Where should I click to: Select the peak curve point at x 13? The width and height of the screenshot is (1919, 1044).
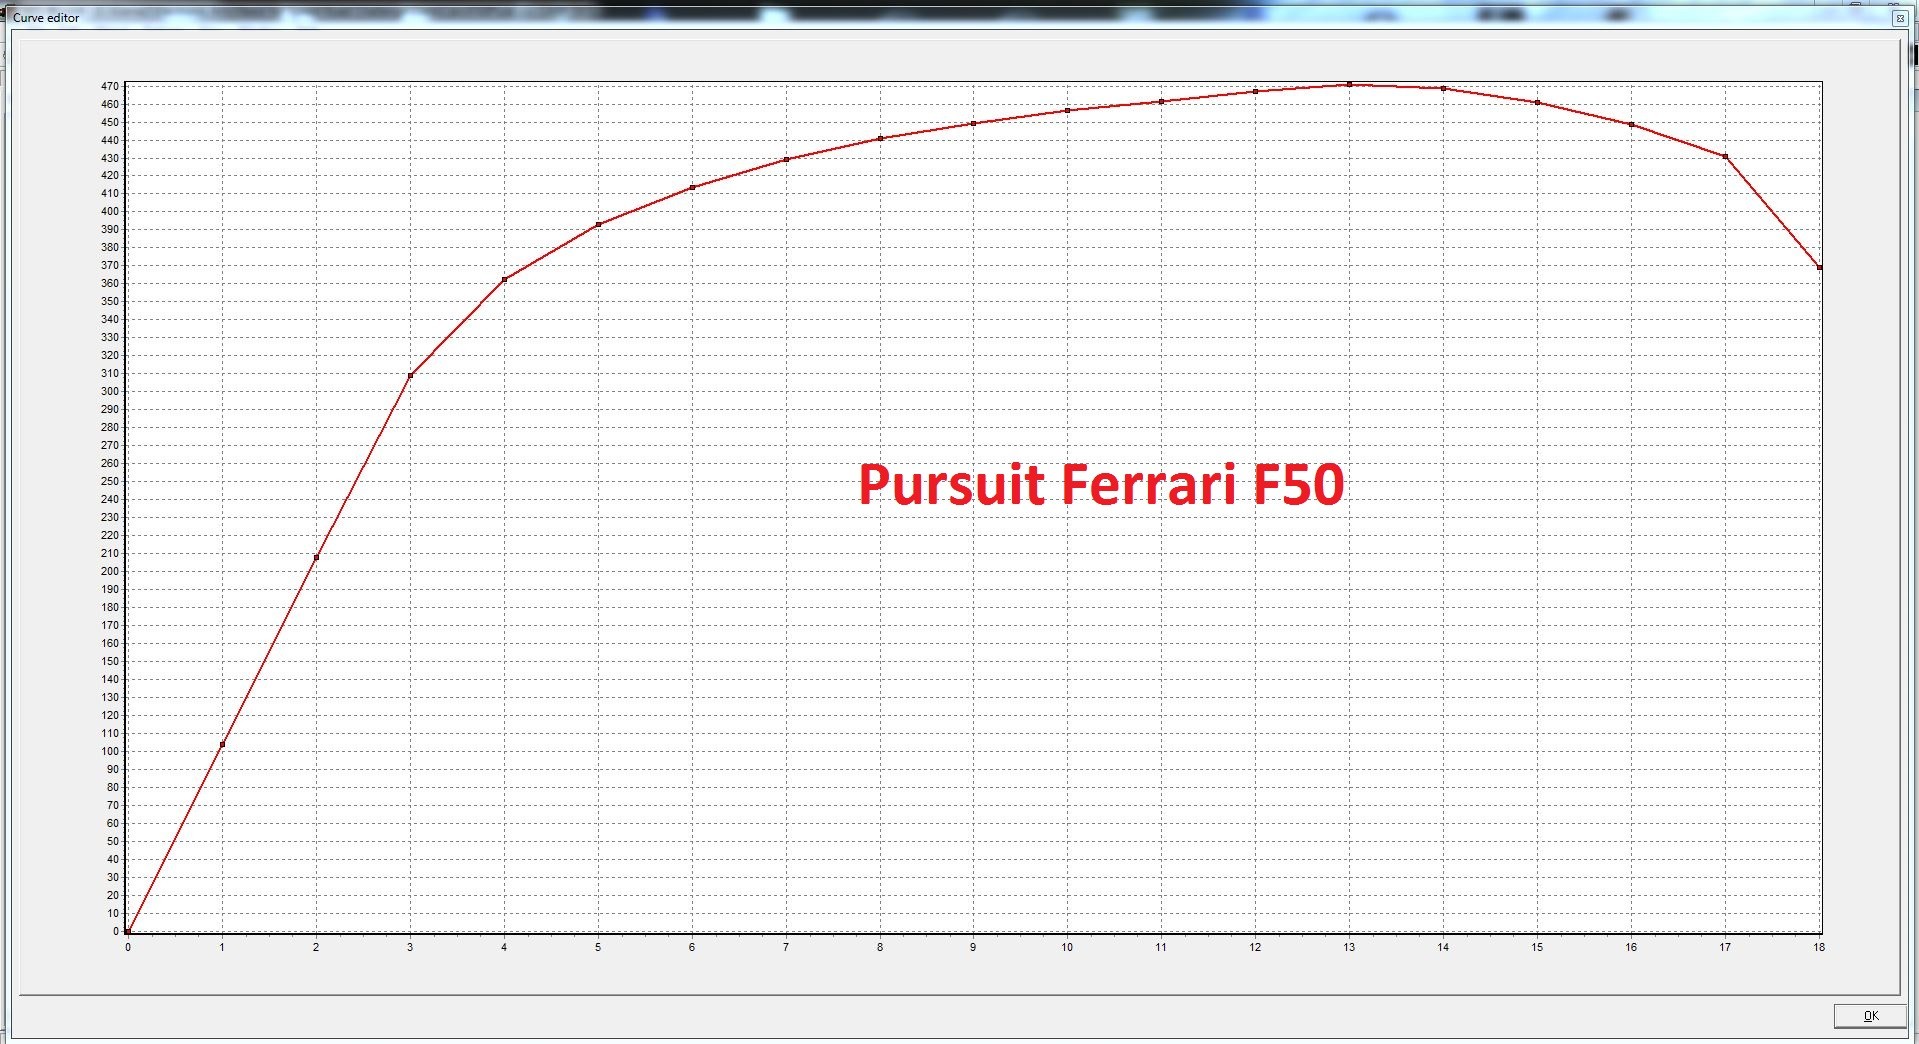pyautogui.click(x=1349, y=84)
